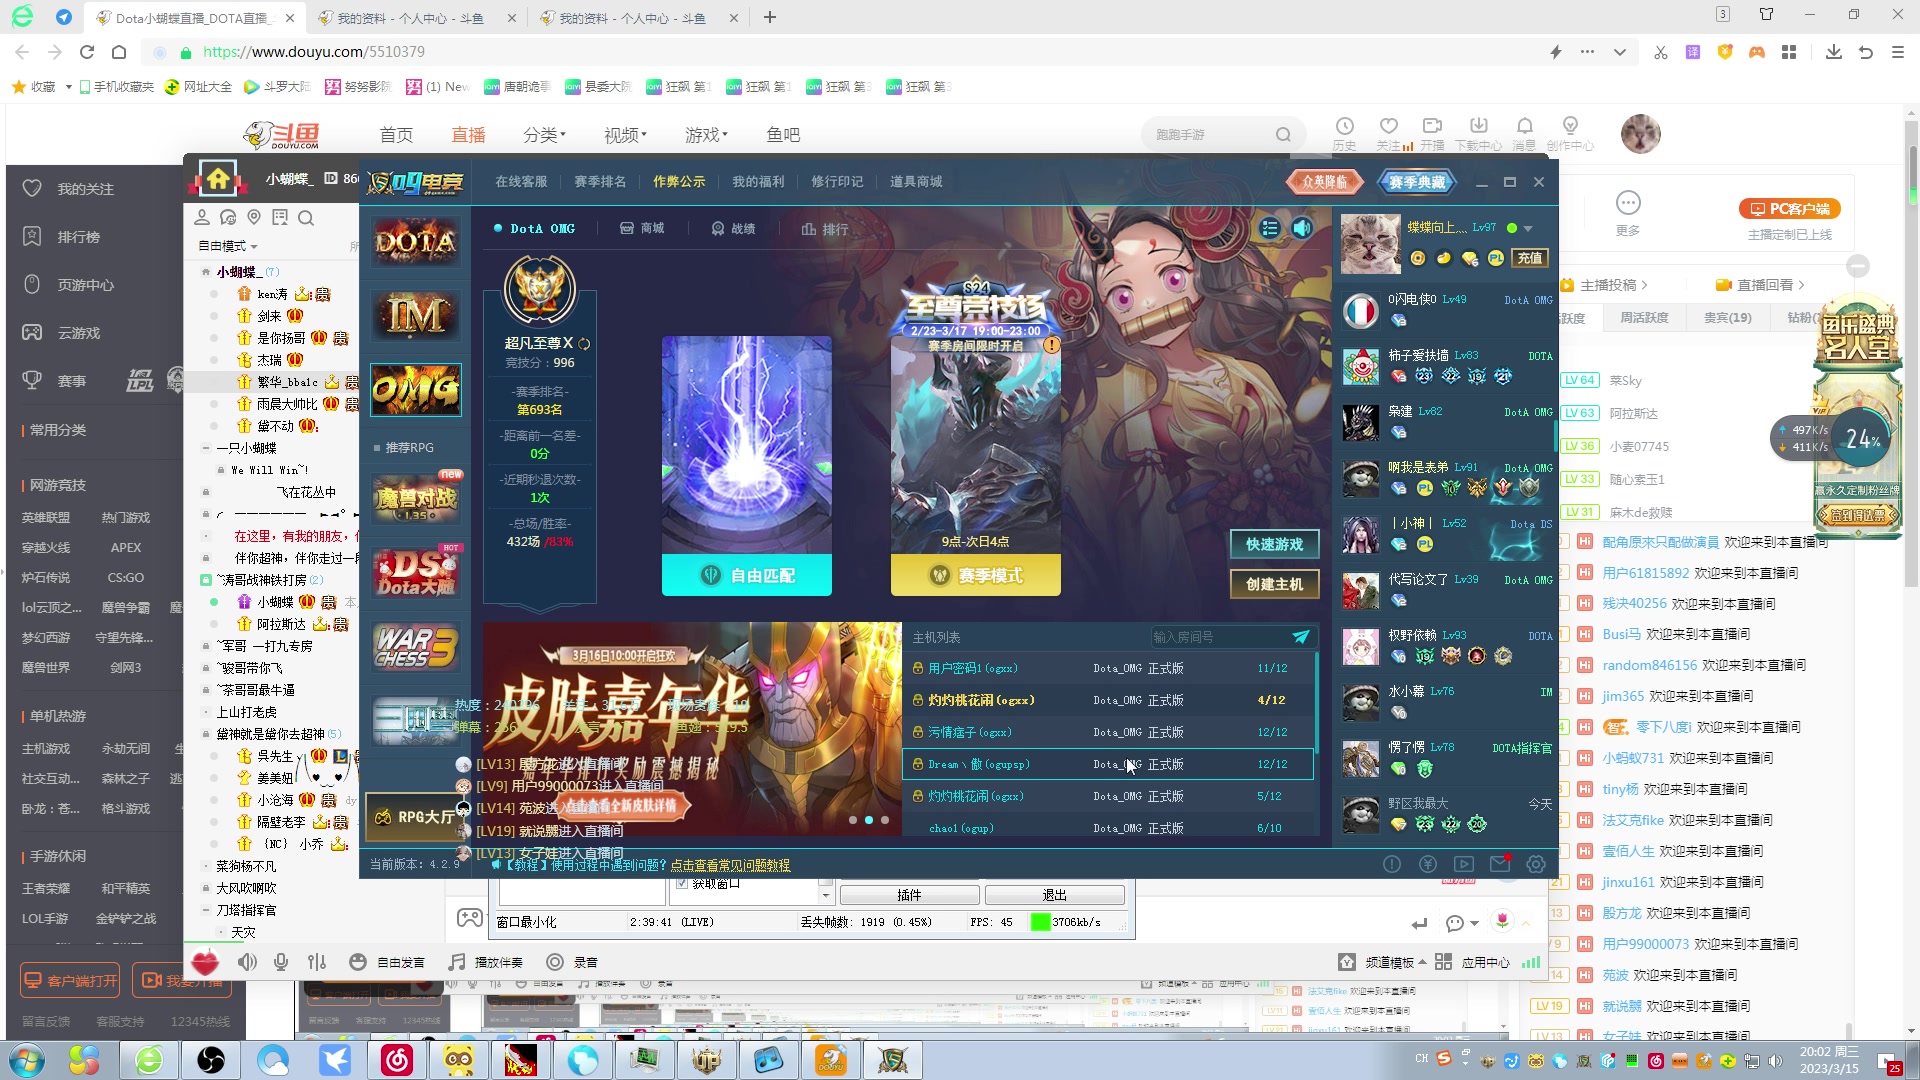Click the red heart icon in voice window
1920x1080 pixels.
tap(205, 962)
